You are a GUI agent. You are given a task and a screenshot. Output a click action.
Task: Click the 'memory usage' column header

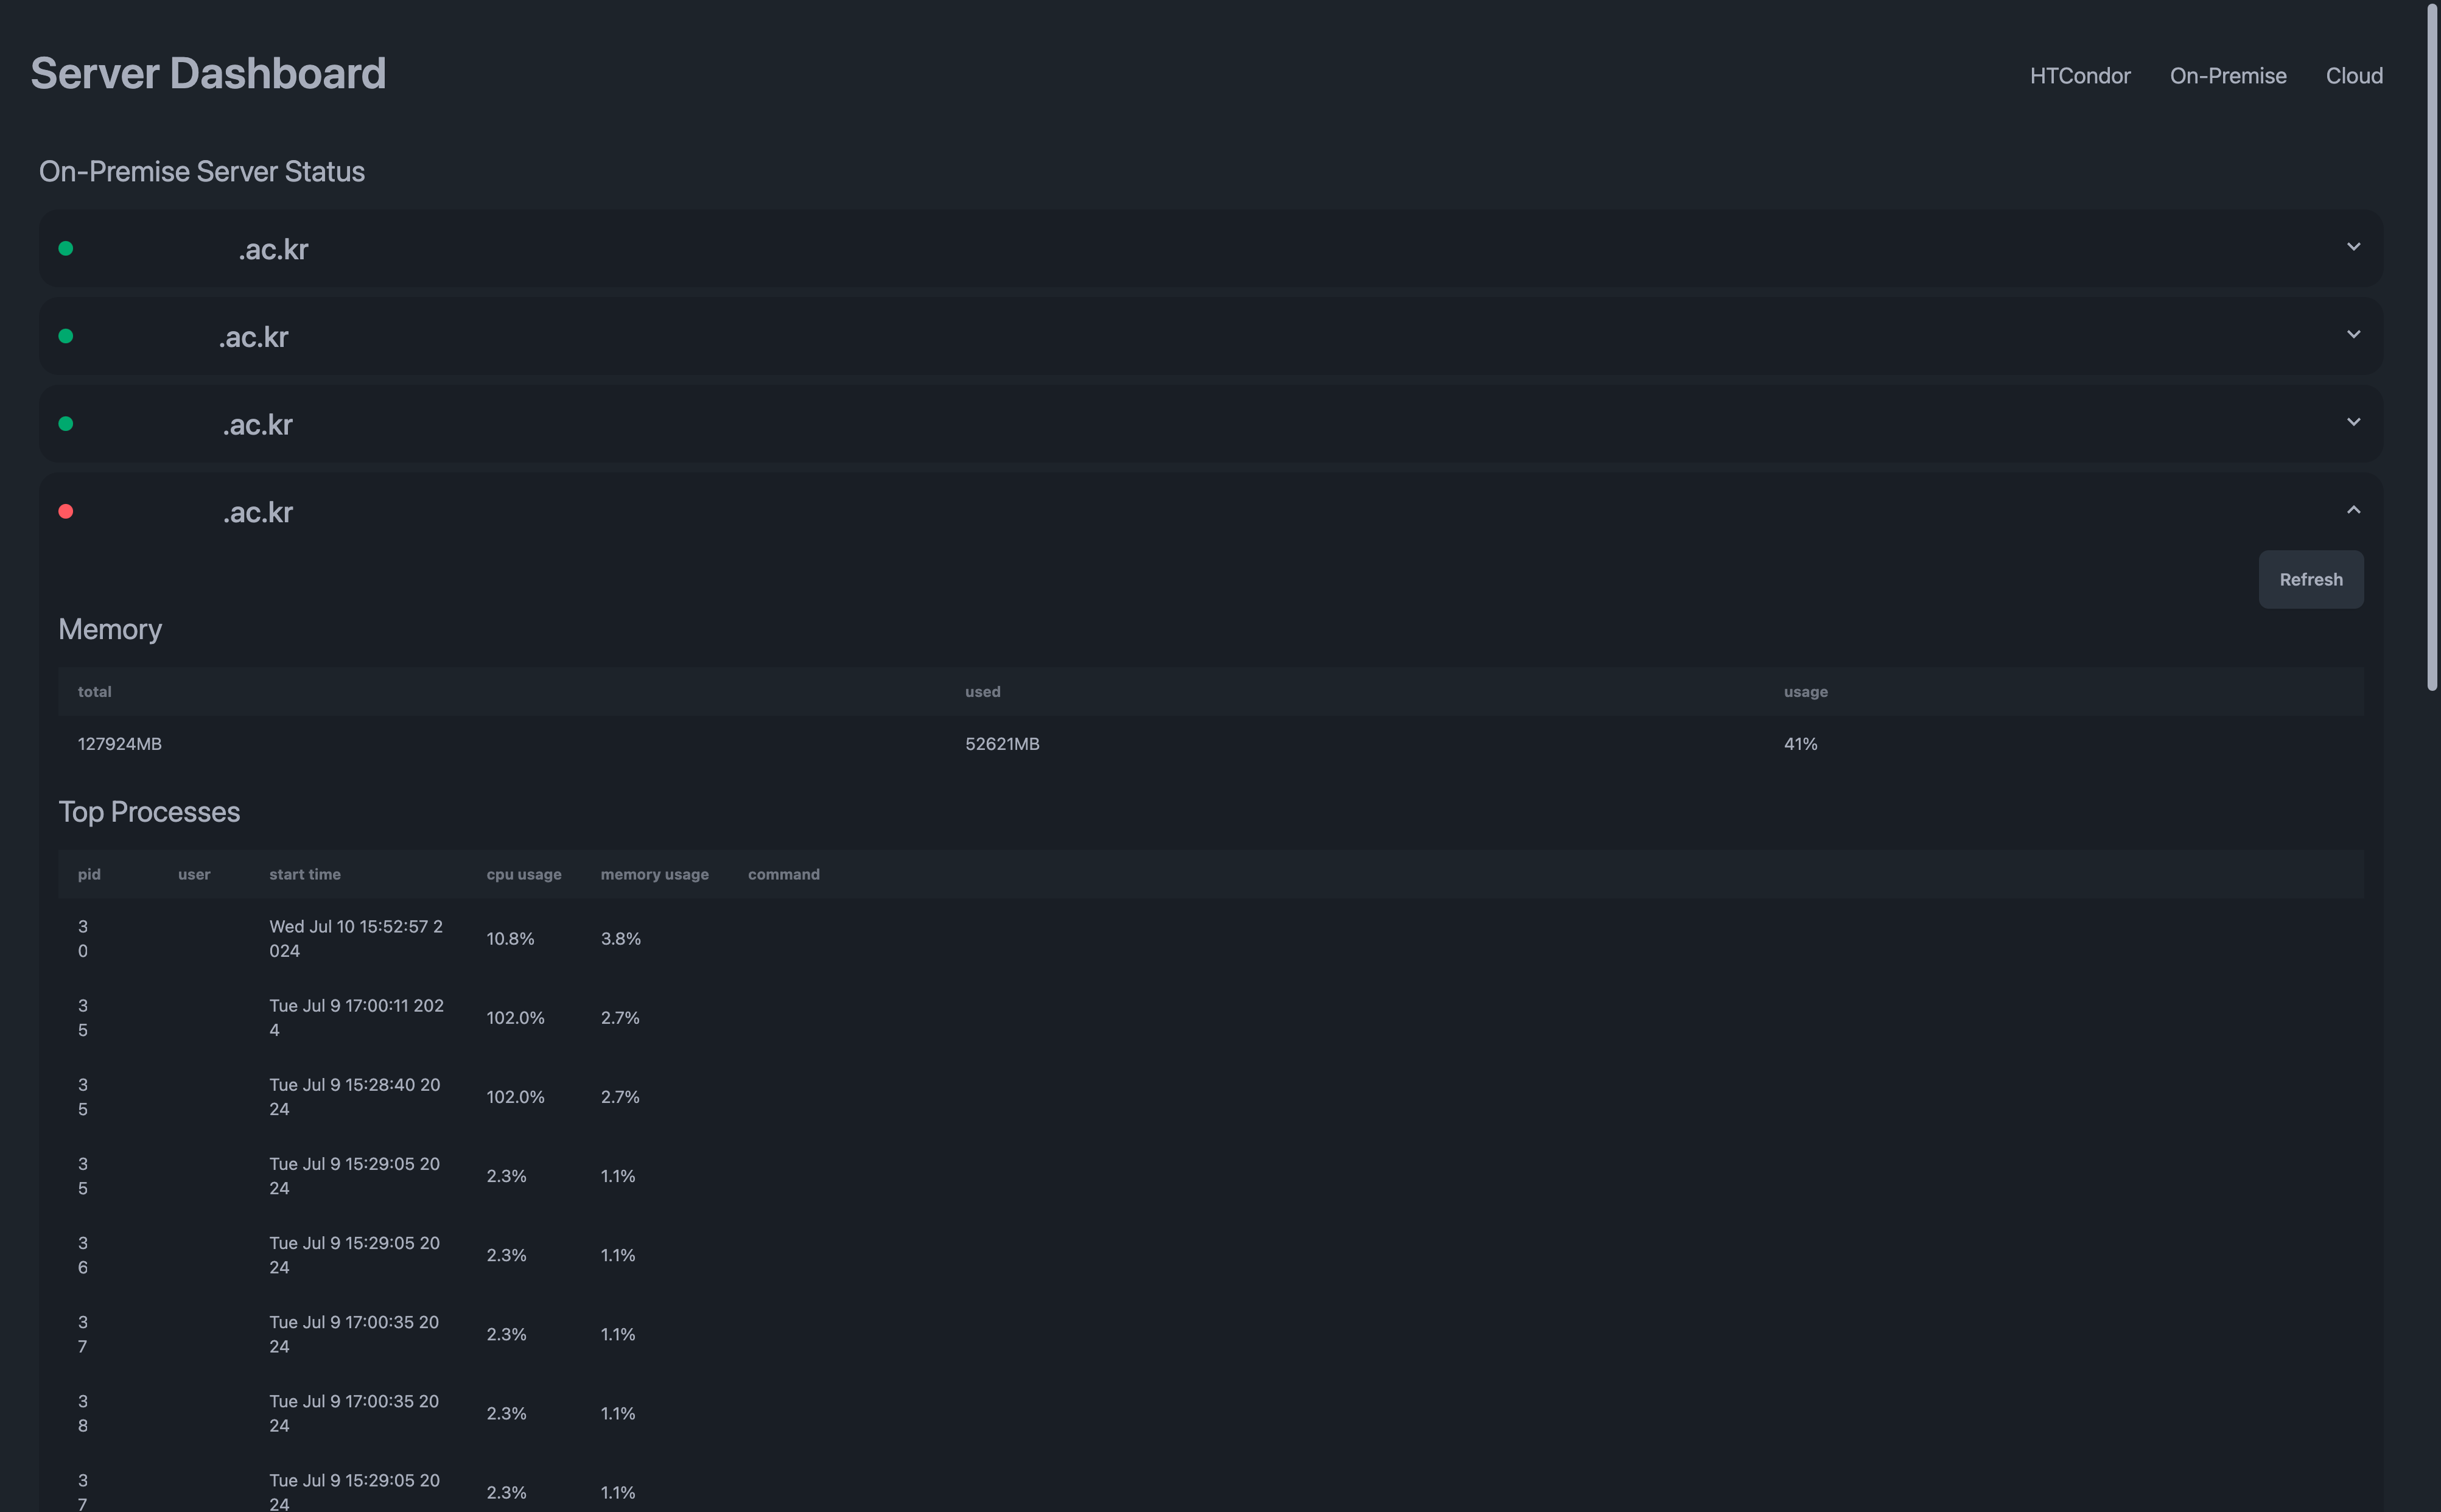click(654, 875)
